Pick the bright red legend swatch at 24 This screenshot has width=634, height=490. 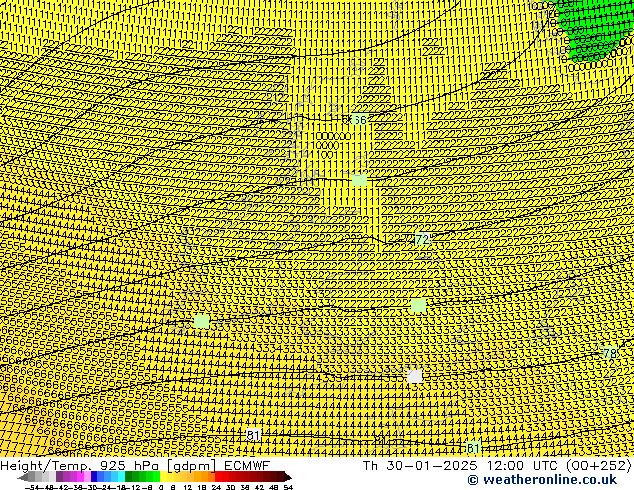click(219, 477)
